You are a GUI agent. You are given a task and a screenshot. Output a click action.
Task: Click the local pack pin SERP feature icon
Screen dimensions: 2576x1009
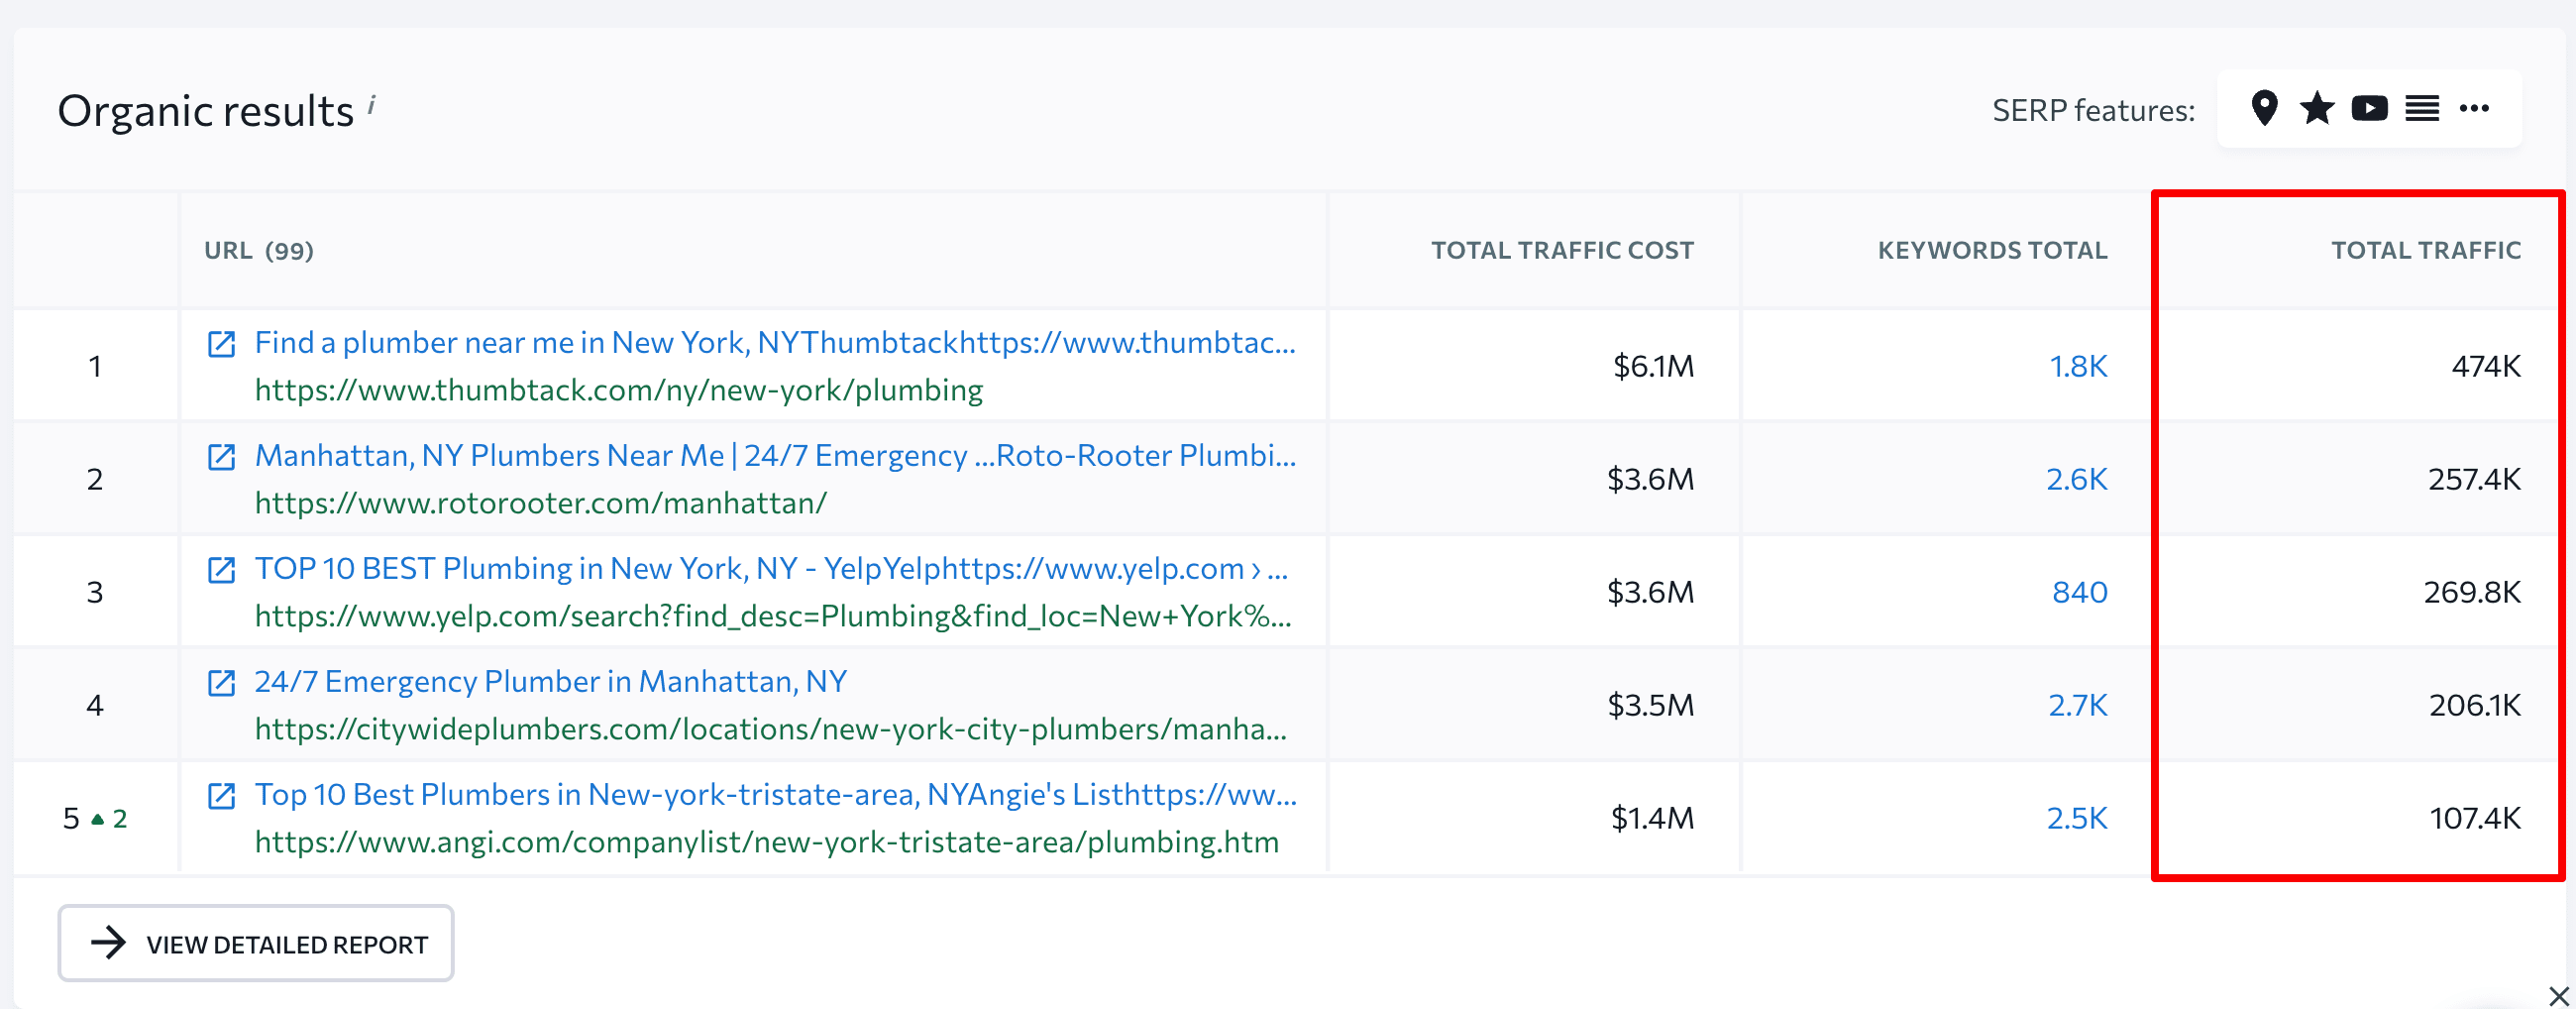pos(2264,108)
